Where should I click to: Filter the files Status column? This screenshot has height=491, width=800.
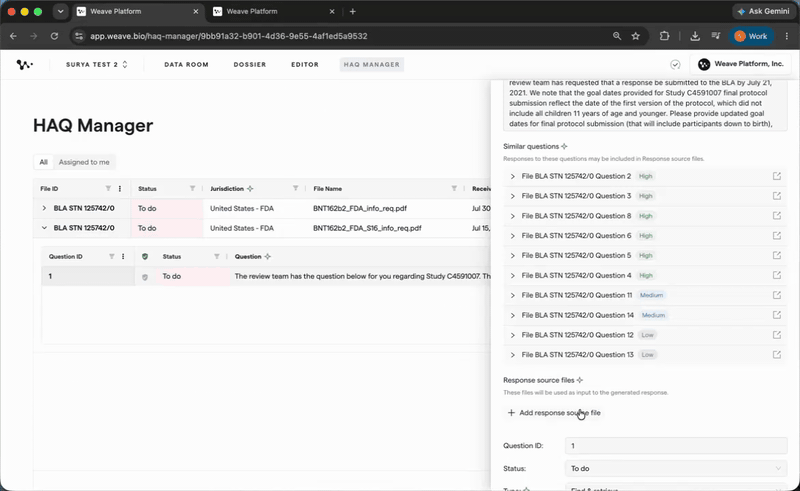[192, 188]
